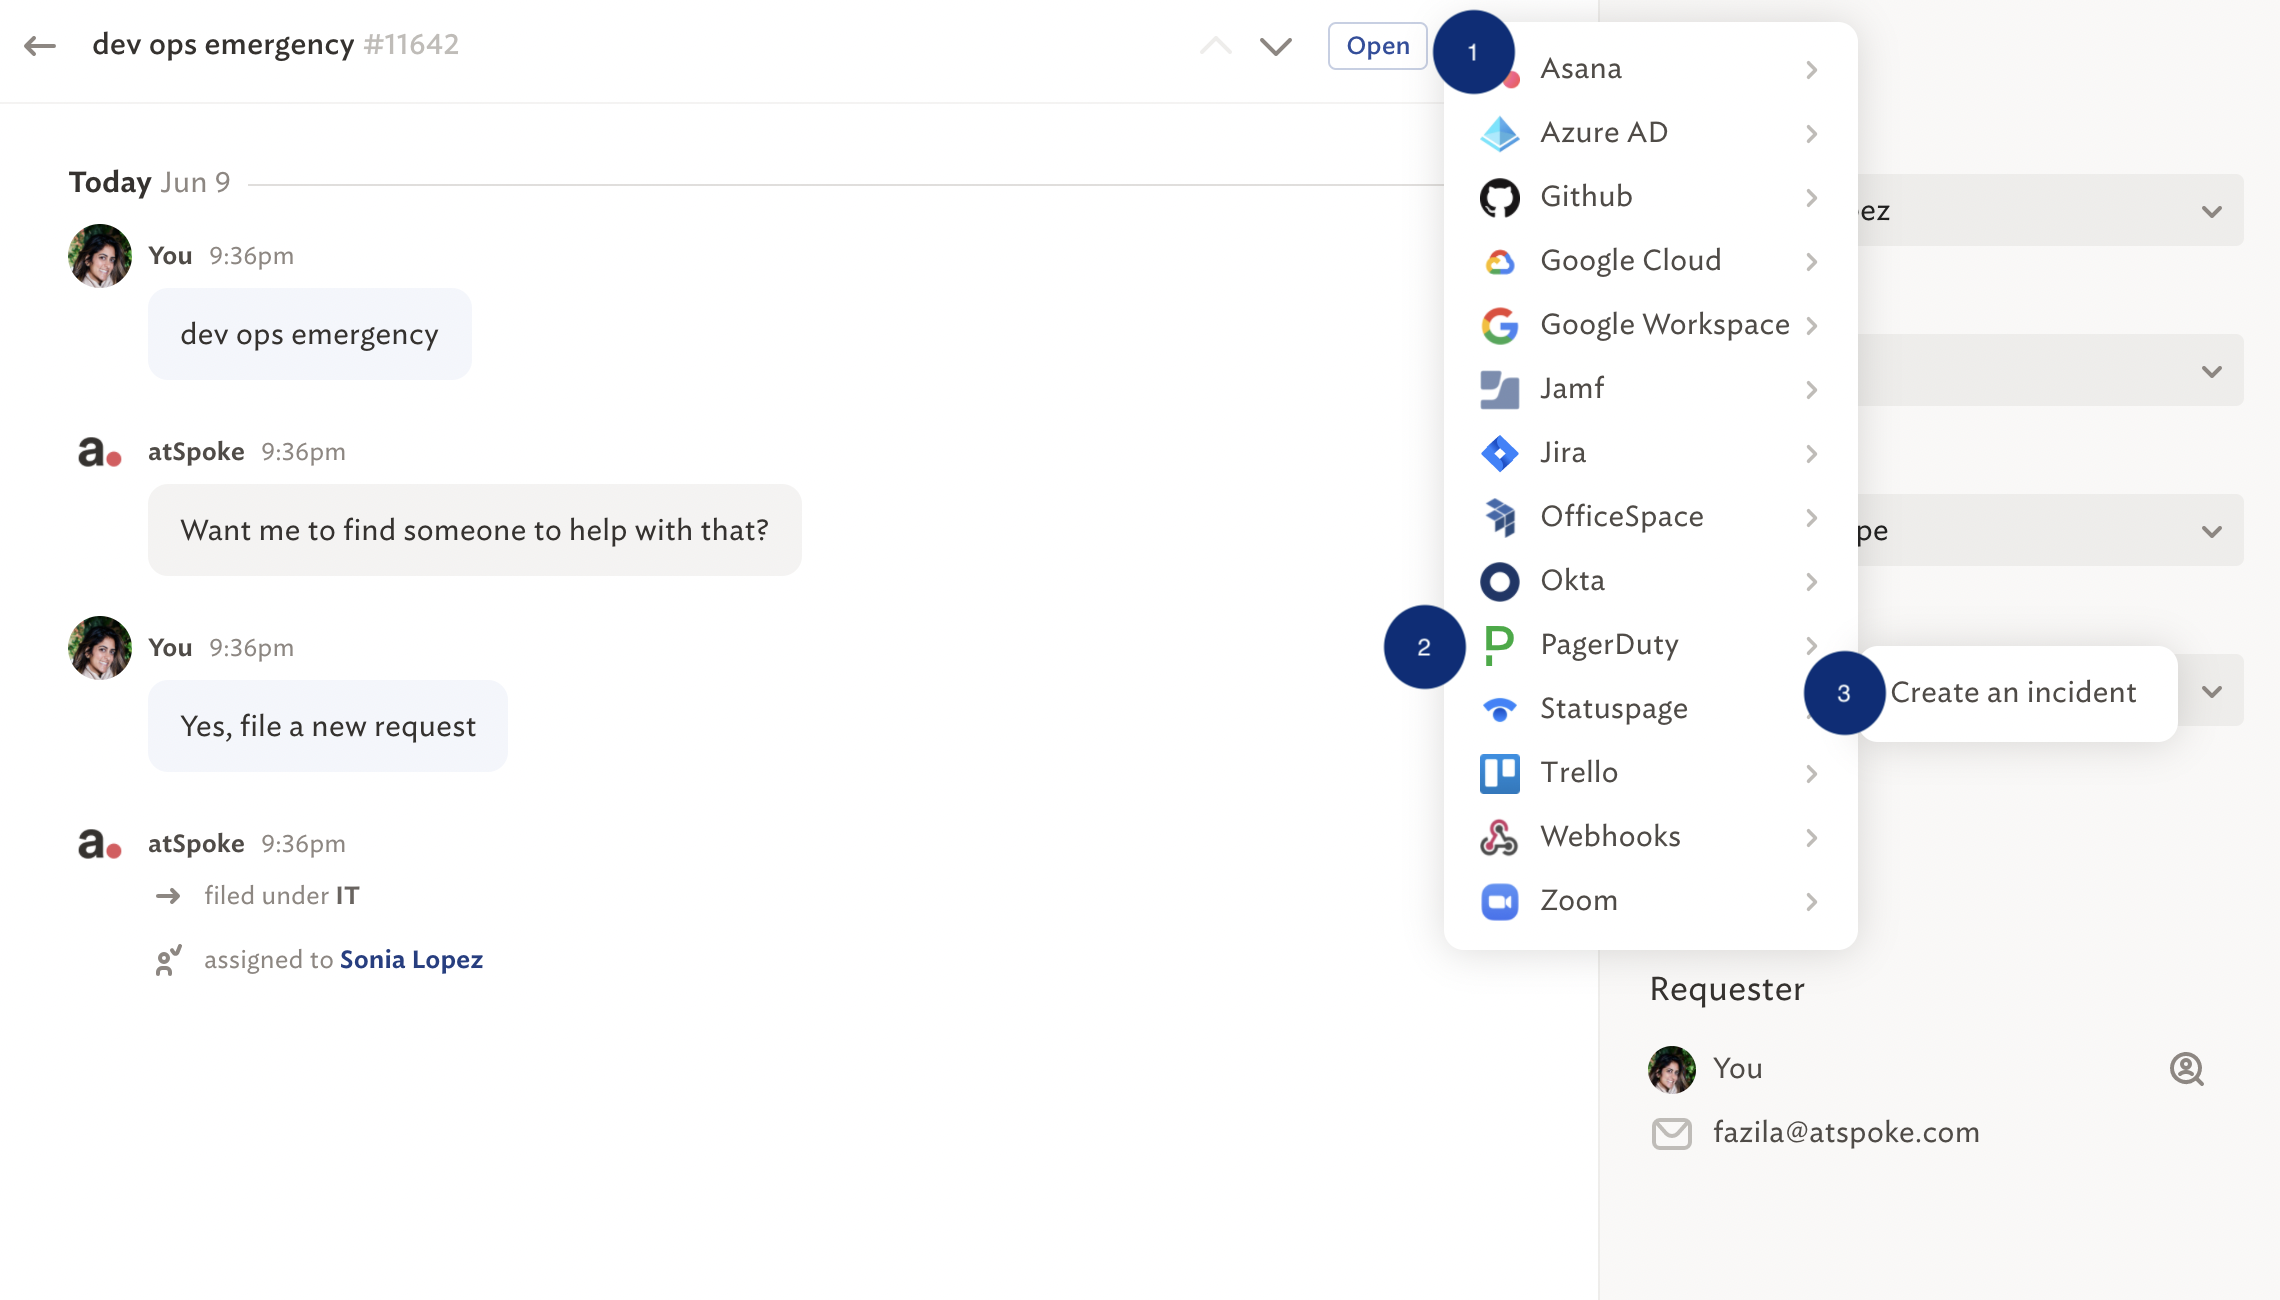The width and height of the screenshot is (2280, 1300).
Task: Click the assigned-to person check icon
Action: click(x=169, y=960)
